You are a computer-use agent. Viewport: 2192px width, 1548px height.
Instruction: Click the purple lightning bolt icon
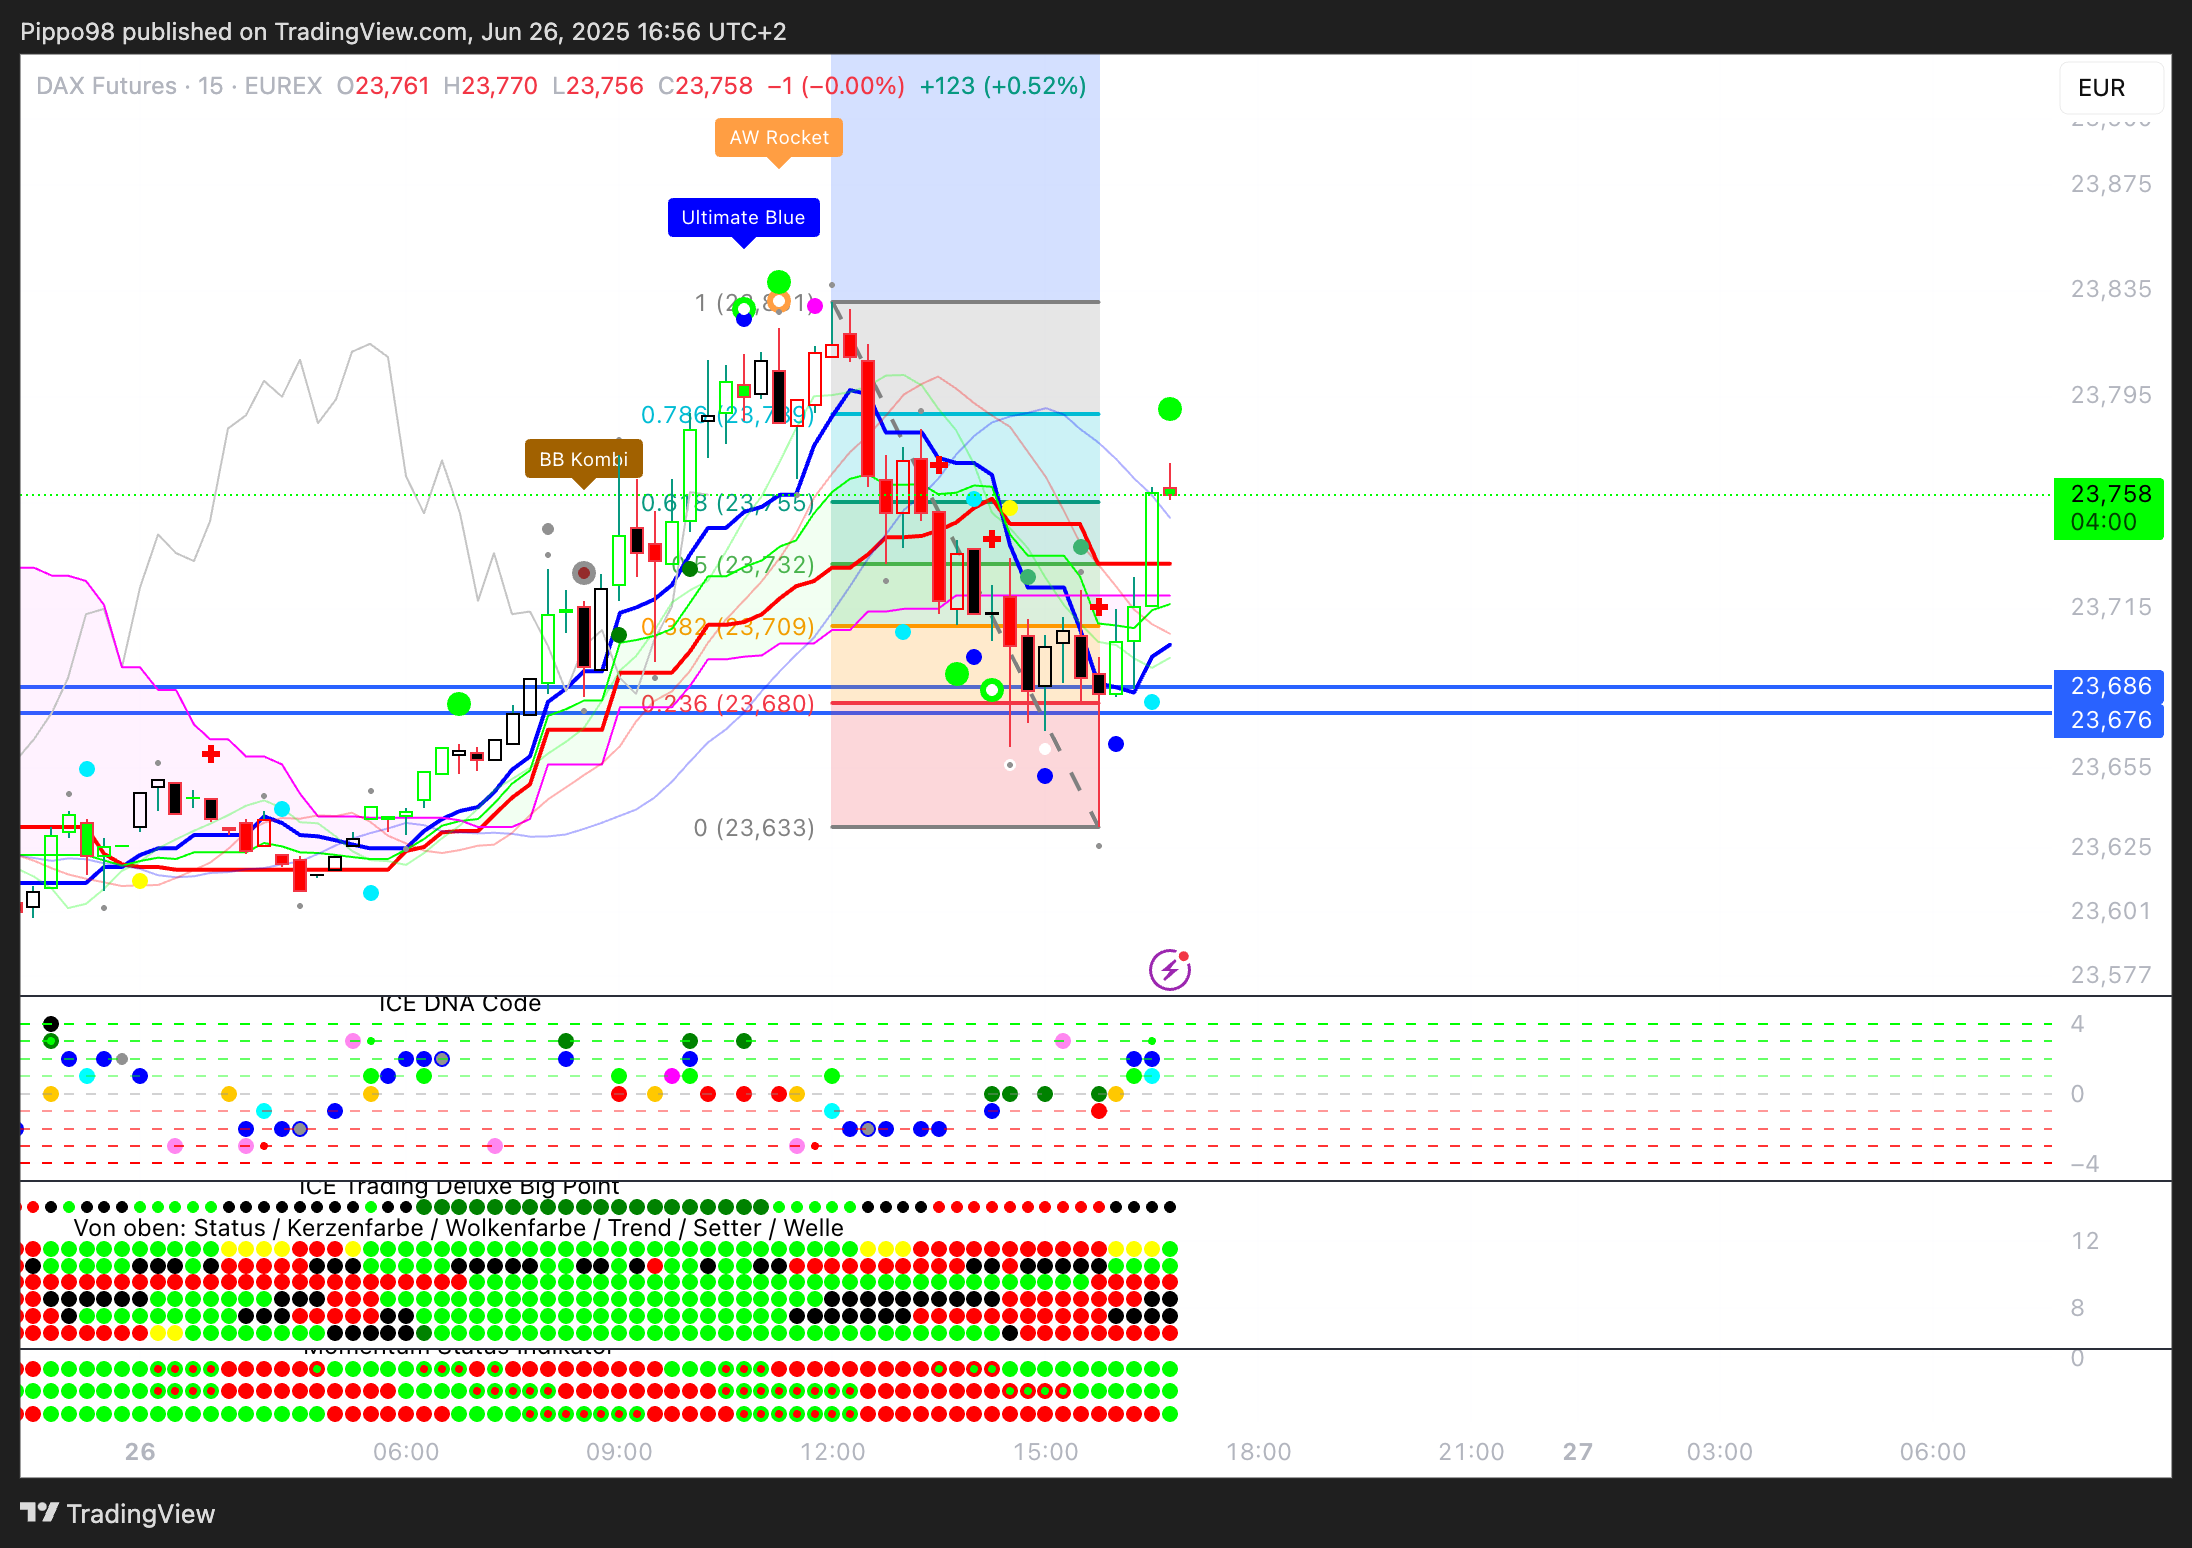pyautogui.click(x=1169, y=970)
